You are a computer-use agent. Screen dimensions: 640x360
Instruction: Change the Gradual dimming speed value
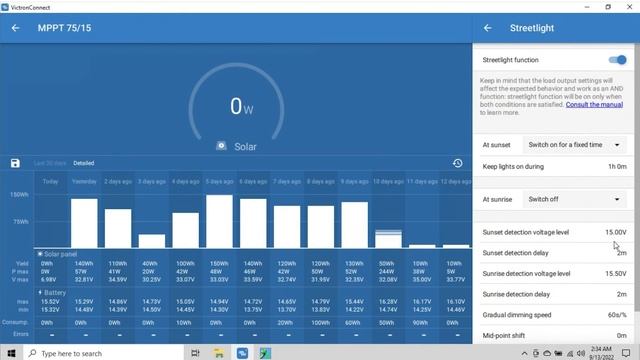pyautogui.click(x=554, y=315)
